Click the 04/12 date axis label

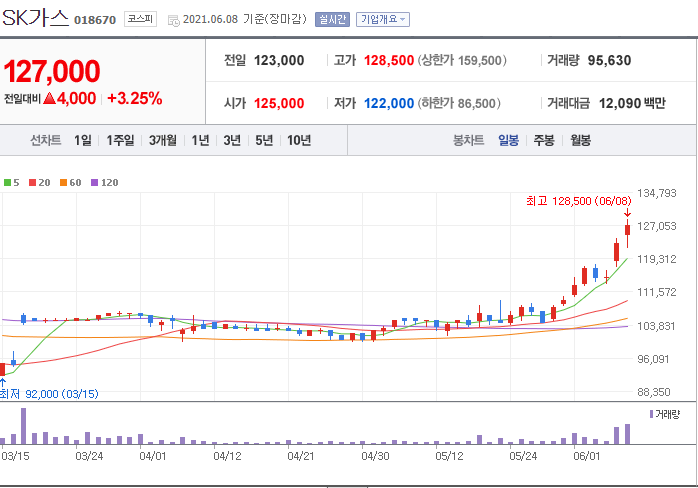pyautogui.click(x=227, y=456)
